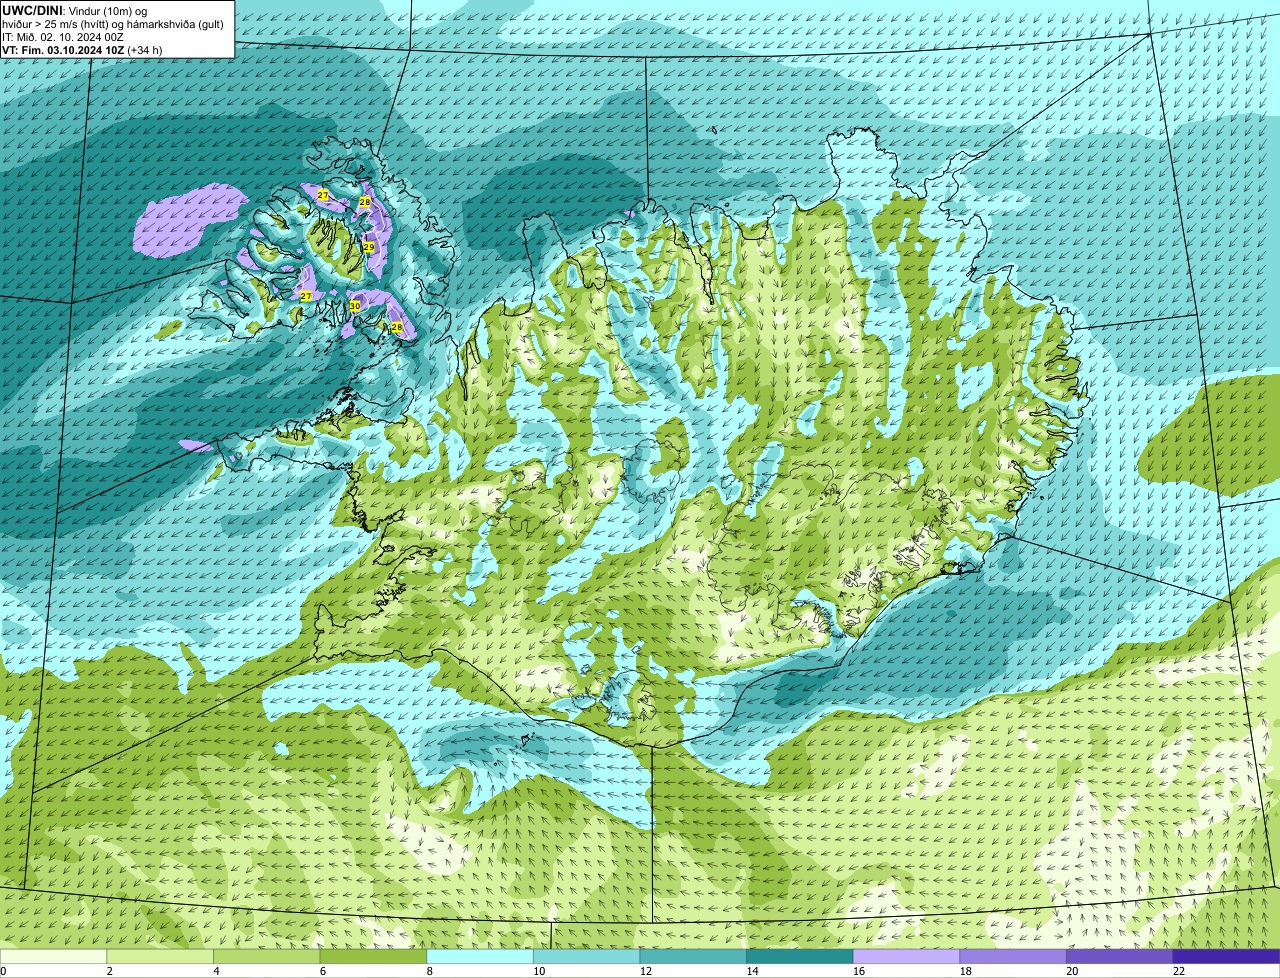Click the 'IT: Mið. 02. 10. 2024 00Z' line

click(x=63, y=36)
